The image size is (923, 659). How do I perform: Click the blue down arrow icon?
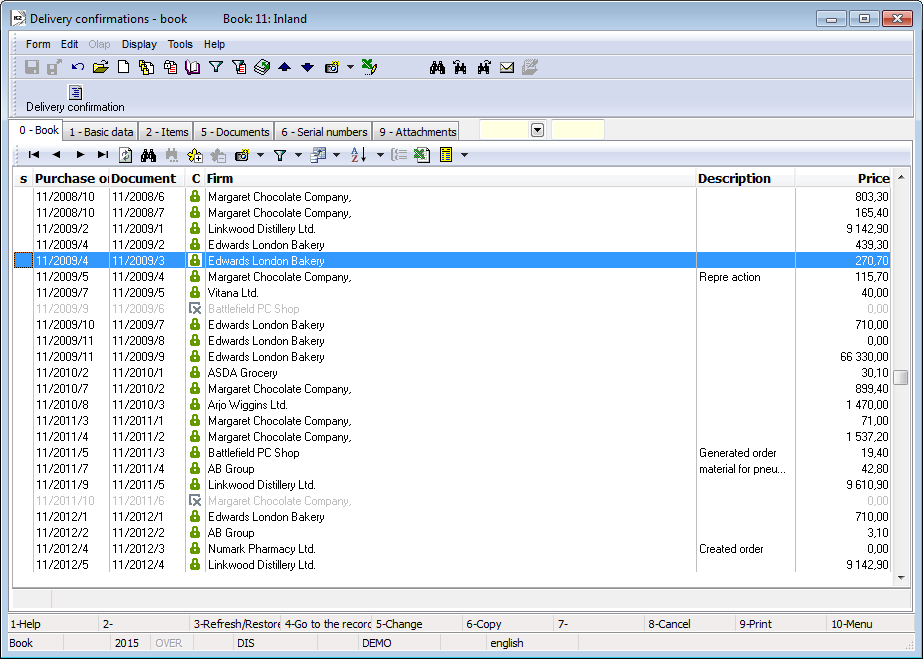307,68
